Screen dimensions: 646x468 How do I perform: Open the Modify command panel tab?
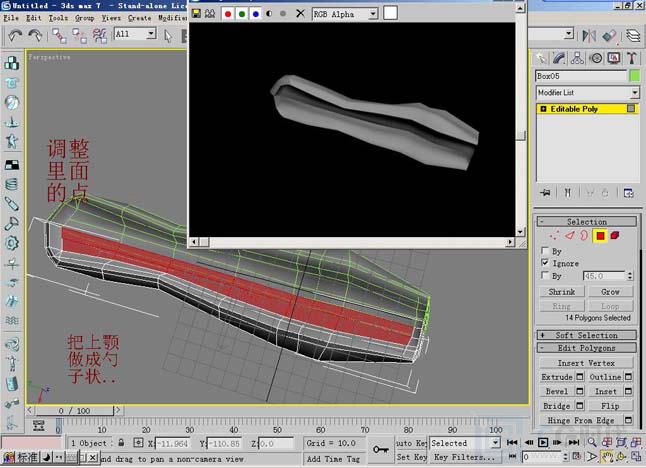pos(559,58)
